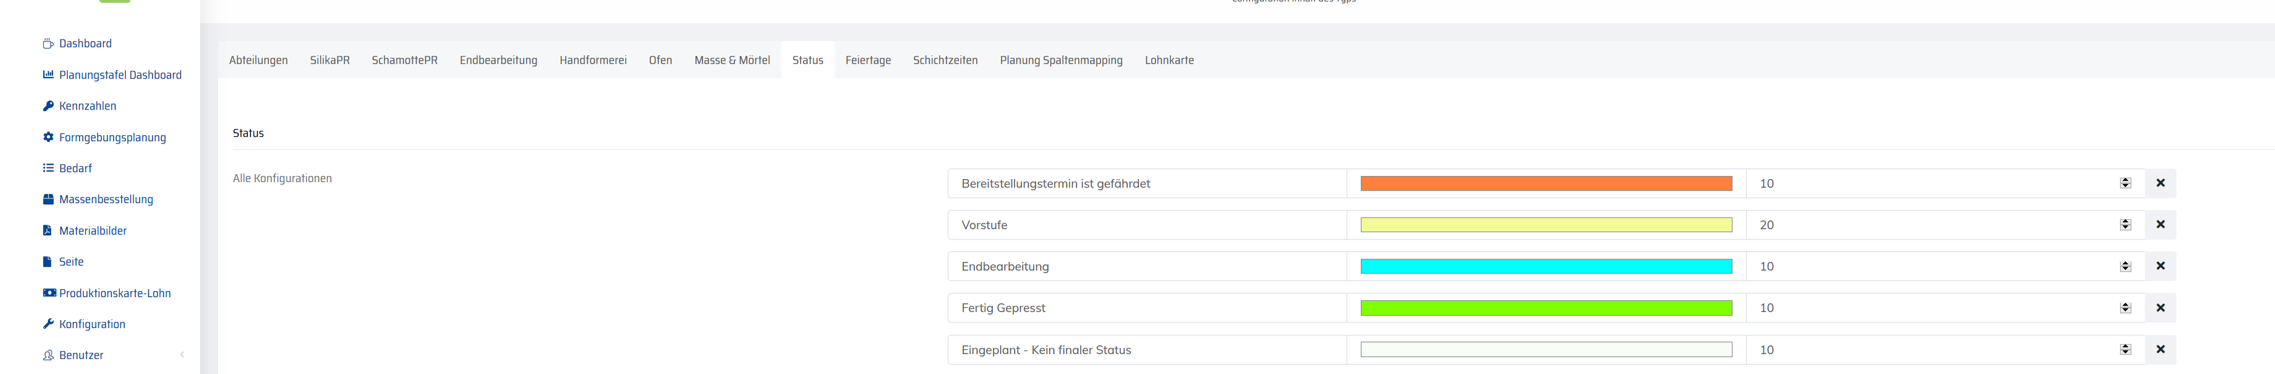Open the cyan Endbearbeitung color swatch
The width and height of the screenshot is (2275, 374).
point(1546,266)
